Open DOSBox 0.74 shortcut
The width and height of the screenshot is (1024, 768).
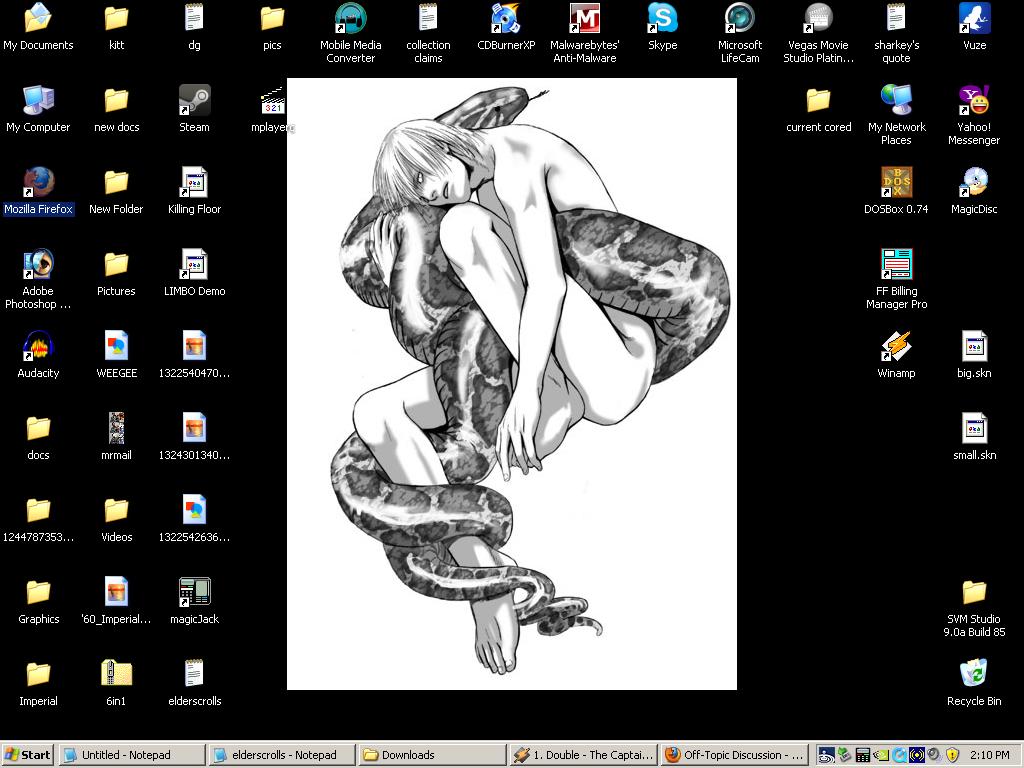[x=896, y=183]
